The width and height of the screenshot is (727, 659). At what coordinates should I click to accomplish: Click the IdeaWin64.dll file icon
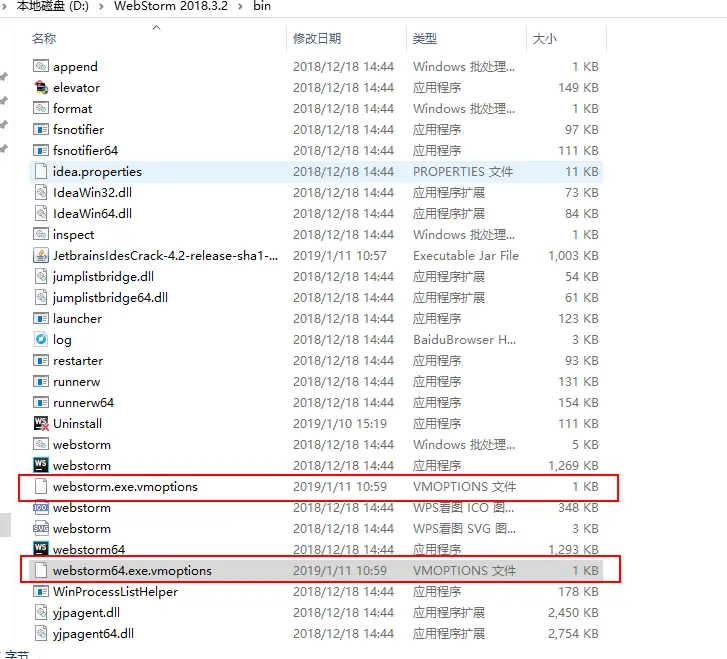pyautogui.click(x=41, y=213)
